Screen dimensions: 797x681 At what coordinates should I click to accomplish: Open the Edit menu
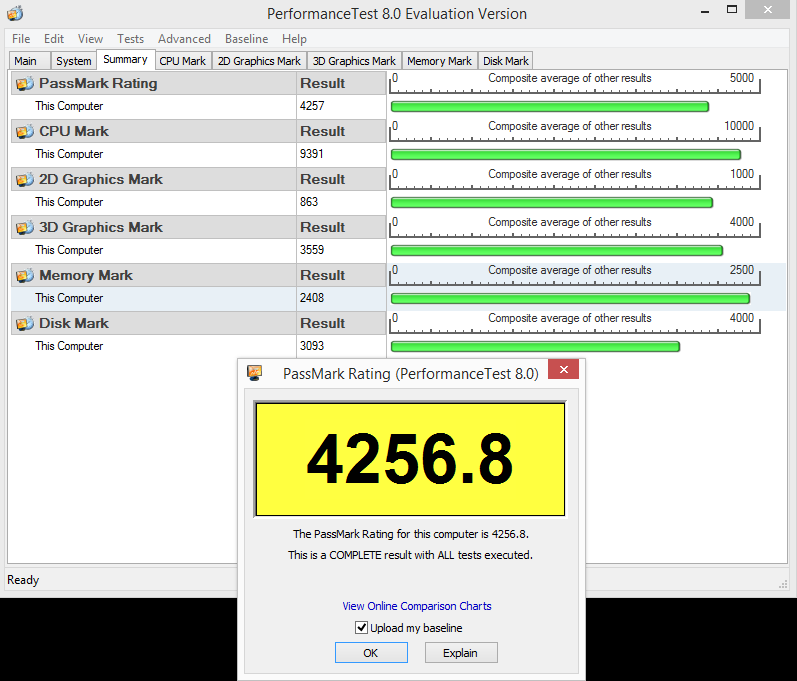coord(53,39)
